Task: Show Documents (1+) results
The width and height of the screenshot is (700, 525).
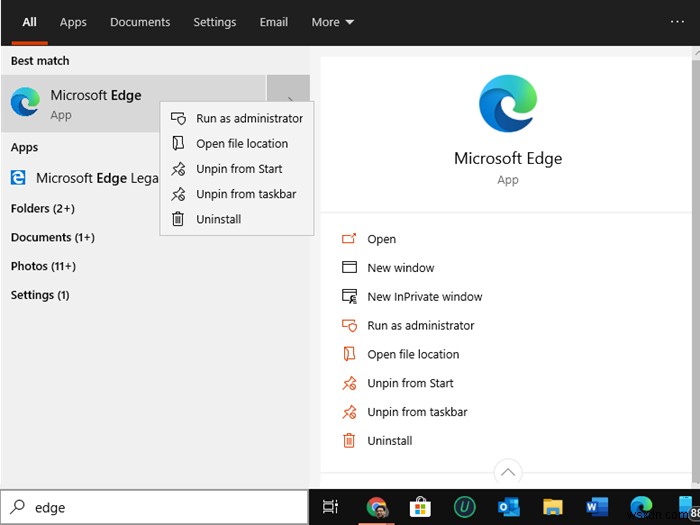Action: (53, 238)
